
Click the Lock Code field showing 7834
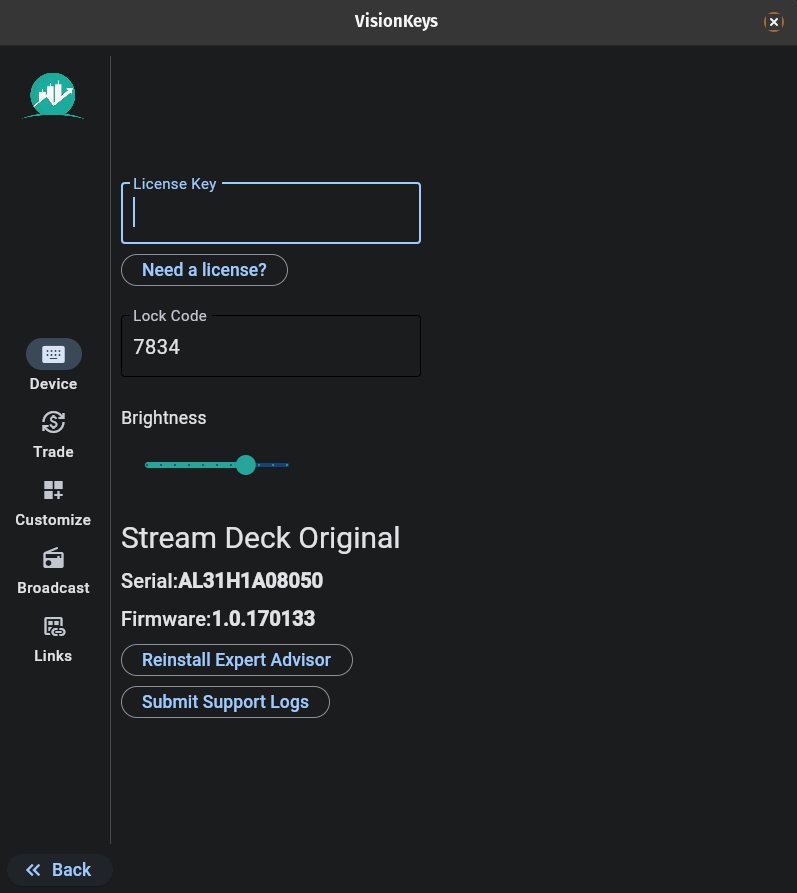(x=271, y=346)
